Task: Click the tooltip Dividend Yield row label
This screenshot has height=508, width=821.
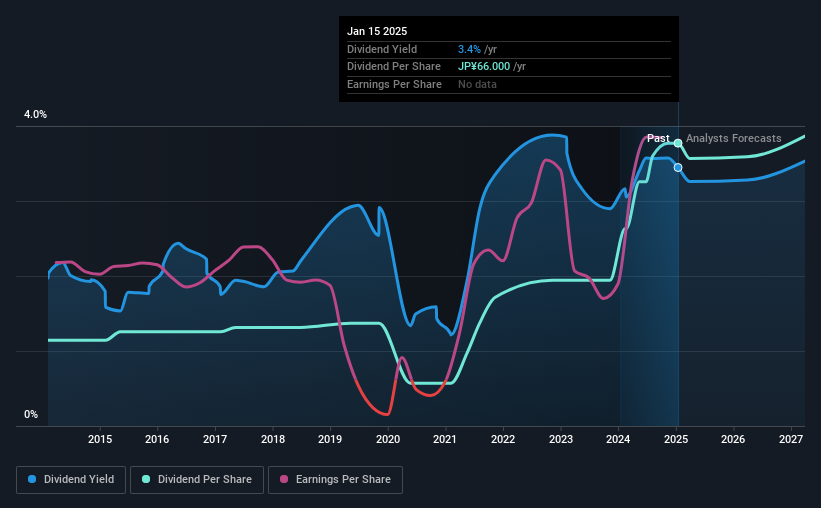Action: tap(382, 49)
